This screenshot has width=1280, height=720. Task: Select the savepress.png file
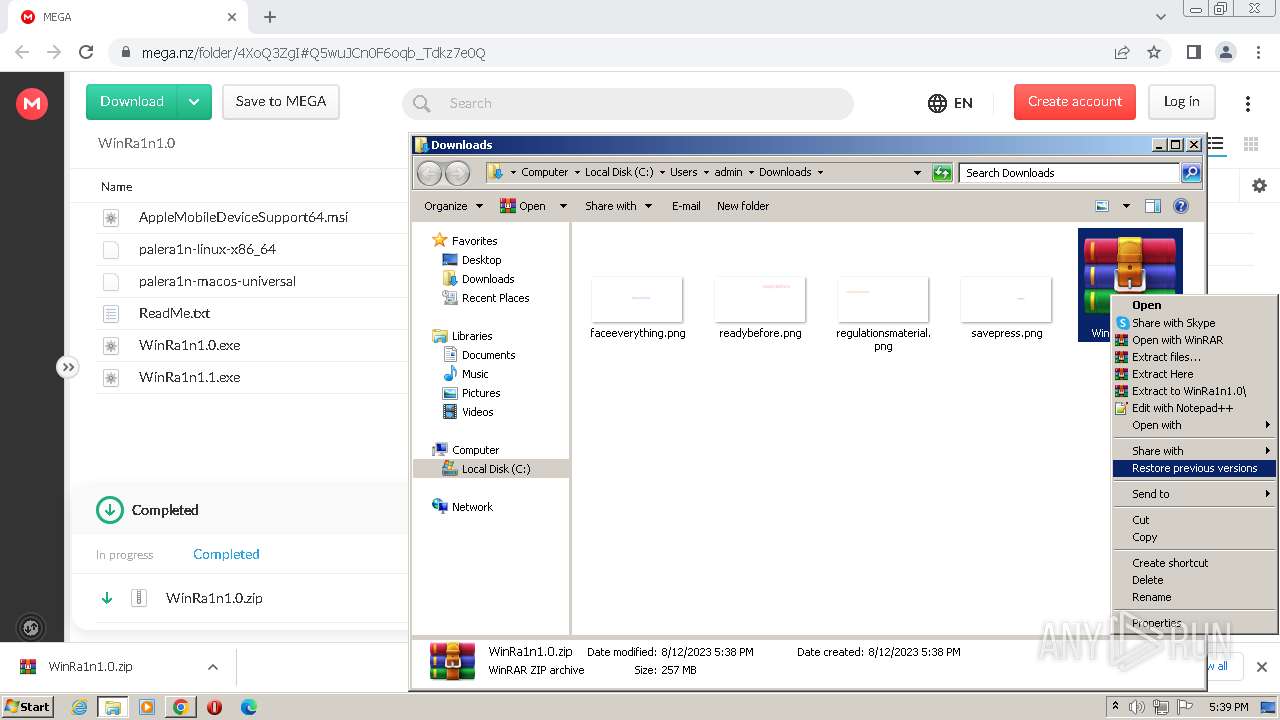point(1006,308)
